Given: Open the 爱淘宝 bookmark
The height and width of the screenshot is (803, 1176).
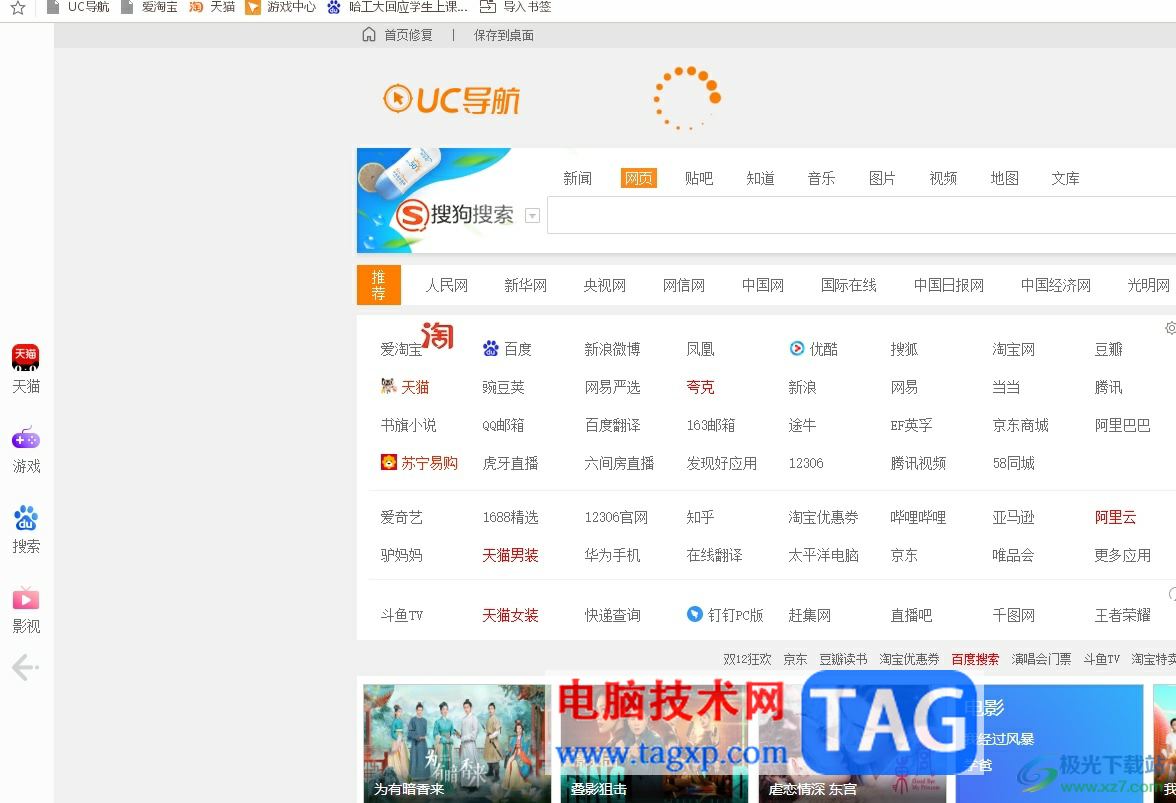Looking at the screenshot, I should coord(149,7).
